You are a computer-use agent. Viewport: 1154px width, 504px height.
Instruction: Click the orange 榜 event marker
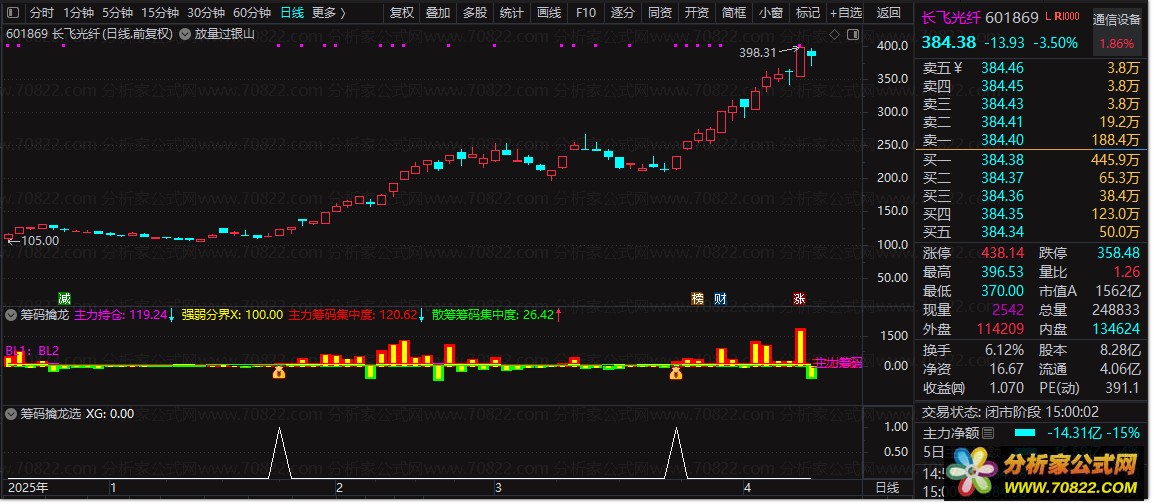(x=697, y=298)
